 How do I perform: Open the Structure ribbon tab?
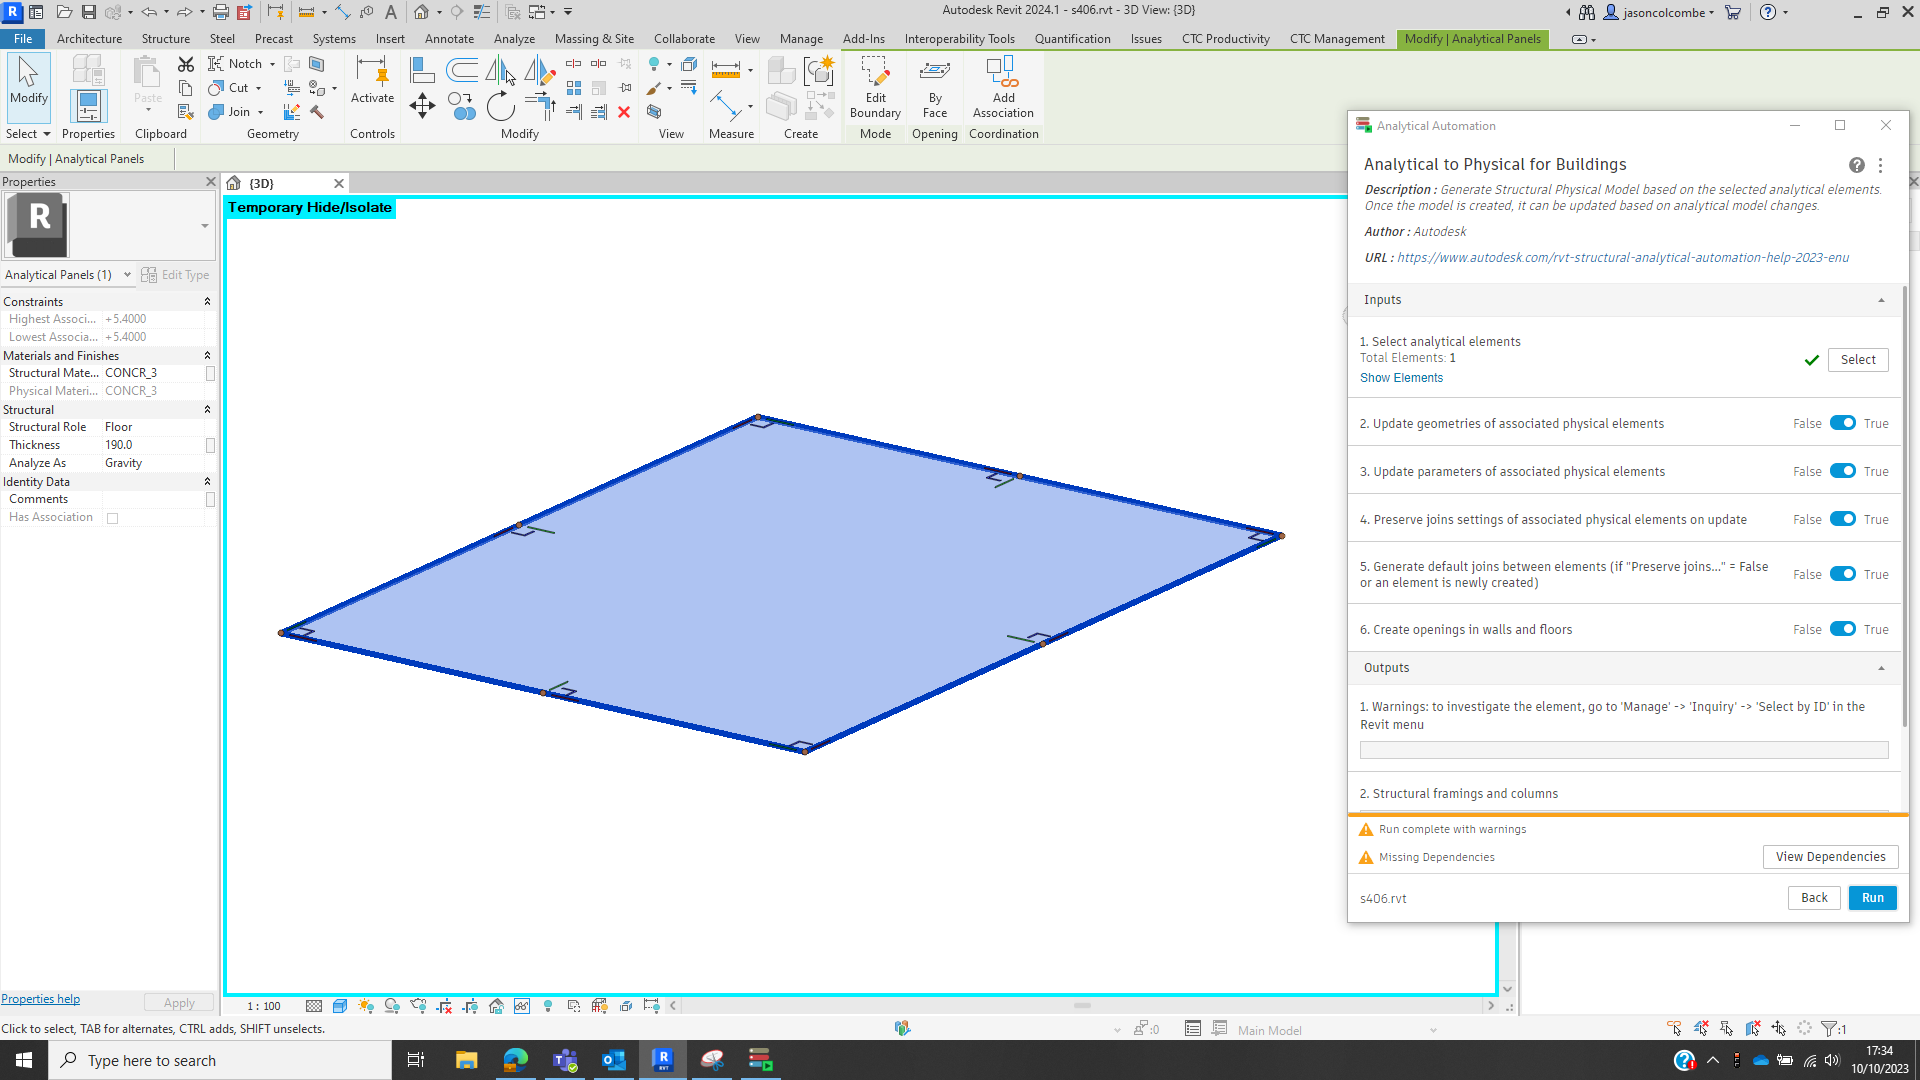click(166, 39)
